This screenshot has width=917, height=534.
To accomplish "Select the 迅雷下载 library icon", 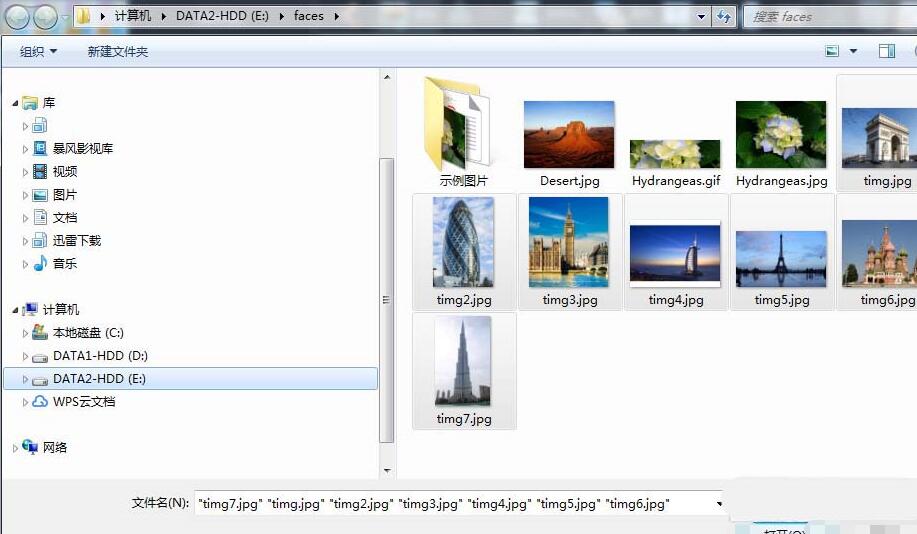I will 40,240.
